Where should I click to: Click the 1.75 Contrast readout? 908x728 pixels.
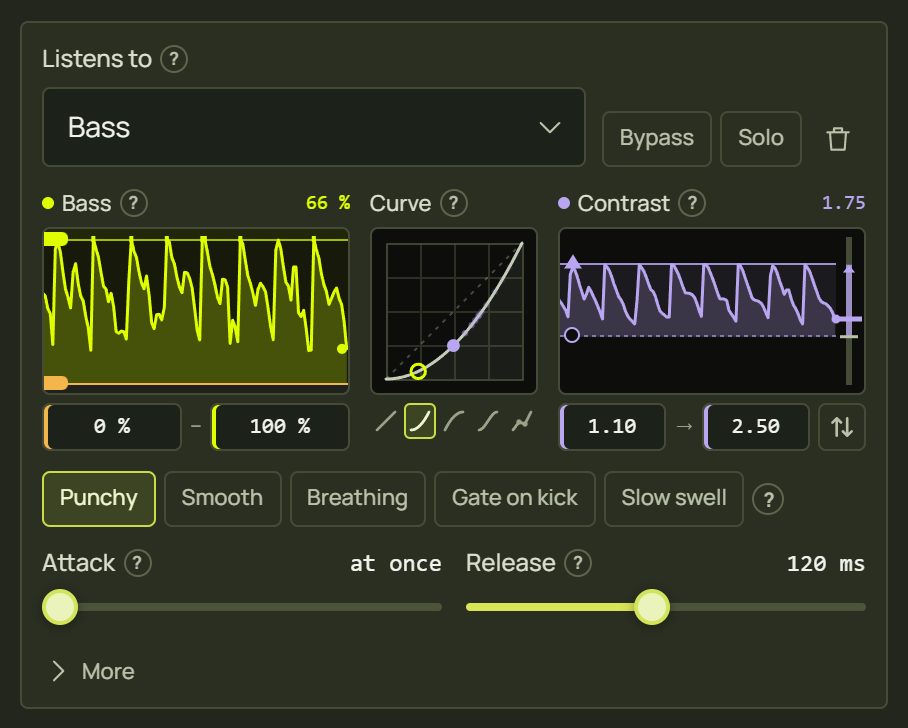(844, 203)
